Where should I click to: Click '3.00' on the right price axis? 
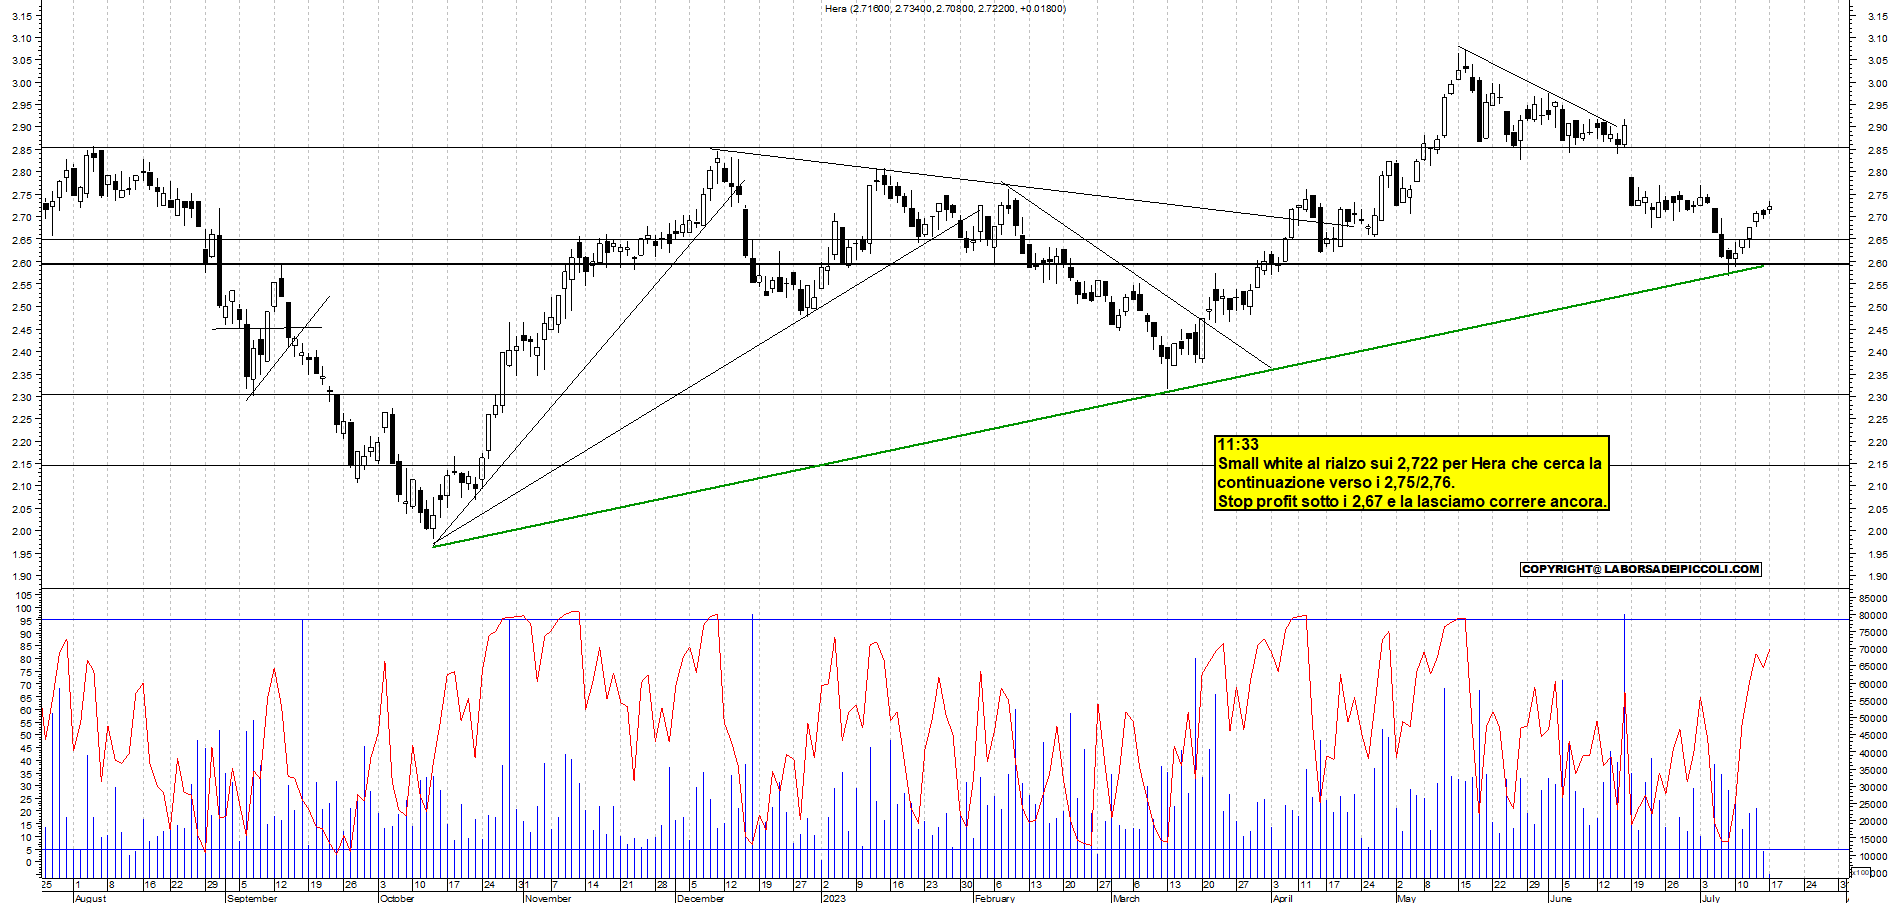tap(1877, 83)
